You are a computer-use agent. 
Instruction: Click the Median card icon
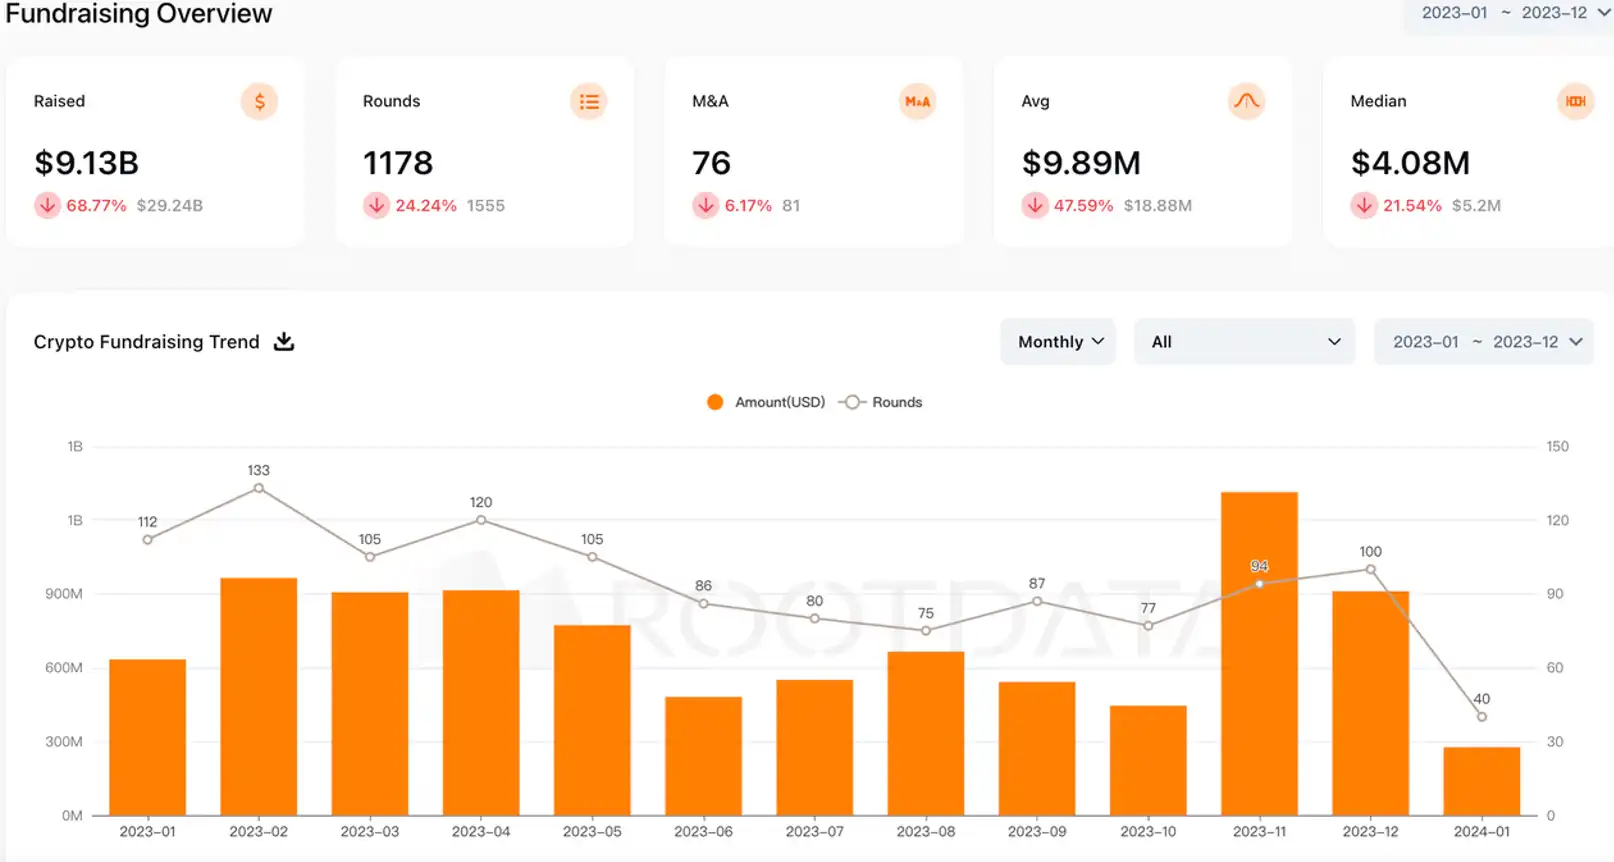[1575, 101]
